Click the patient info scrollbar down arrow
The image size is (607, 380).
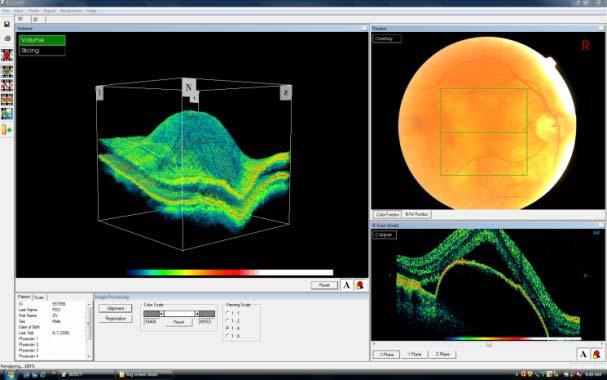click(89, 356)
